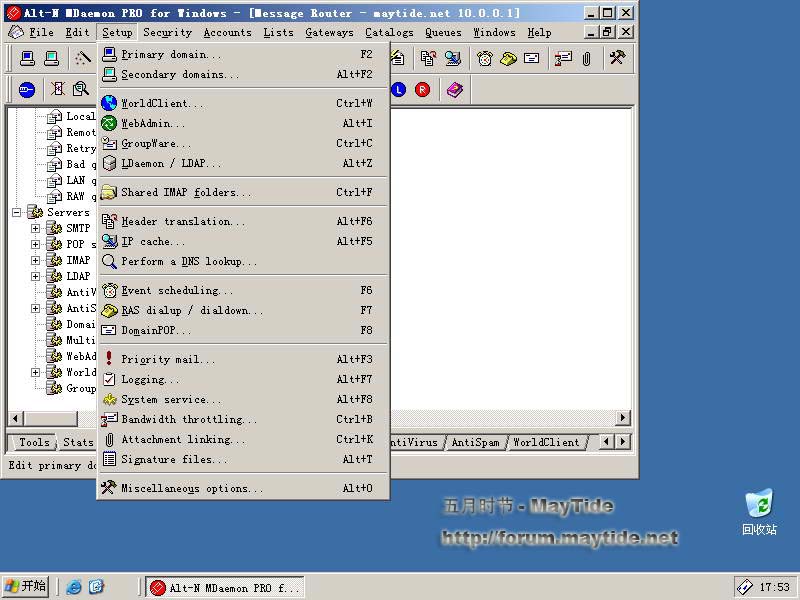Click the Windows Start button
The image size is (800, 600).
click(x=26, y=586)
